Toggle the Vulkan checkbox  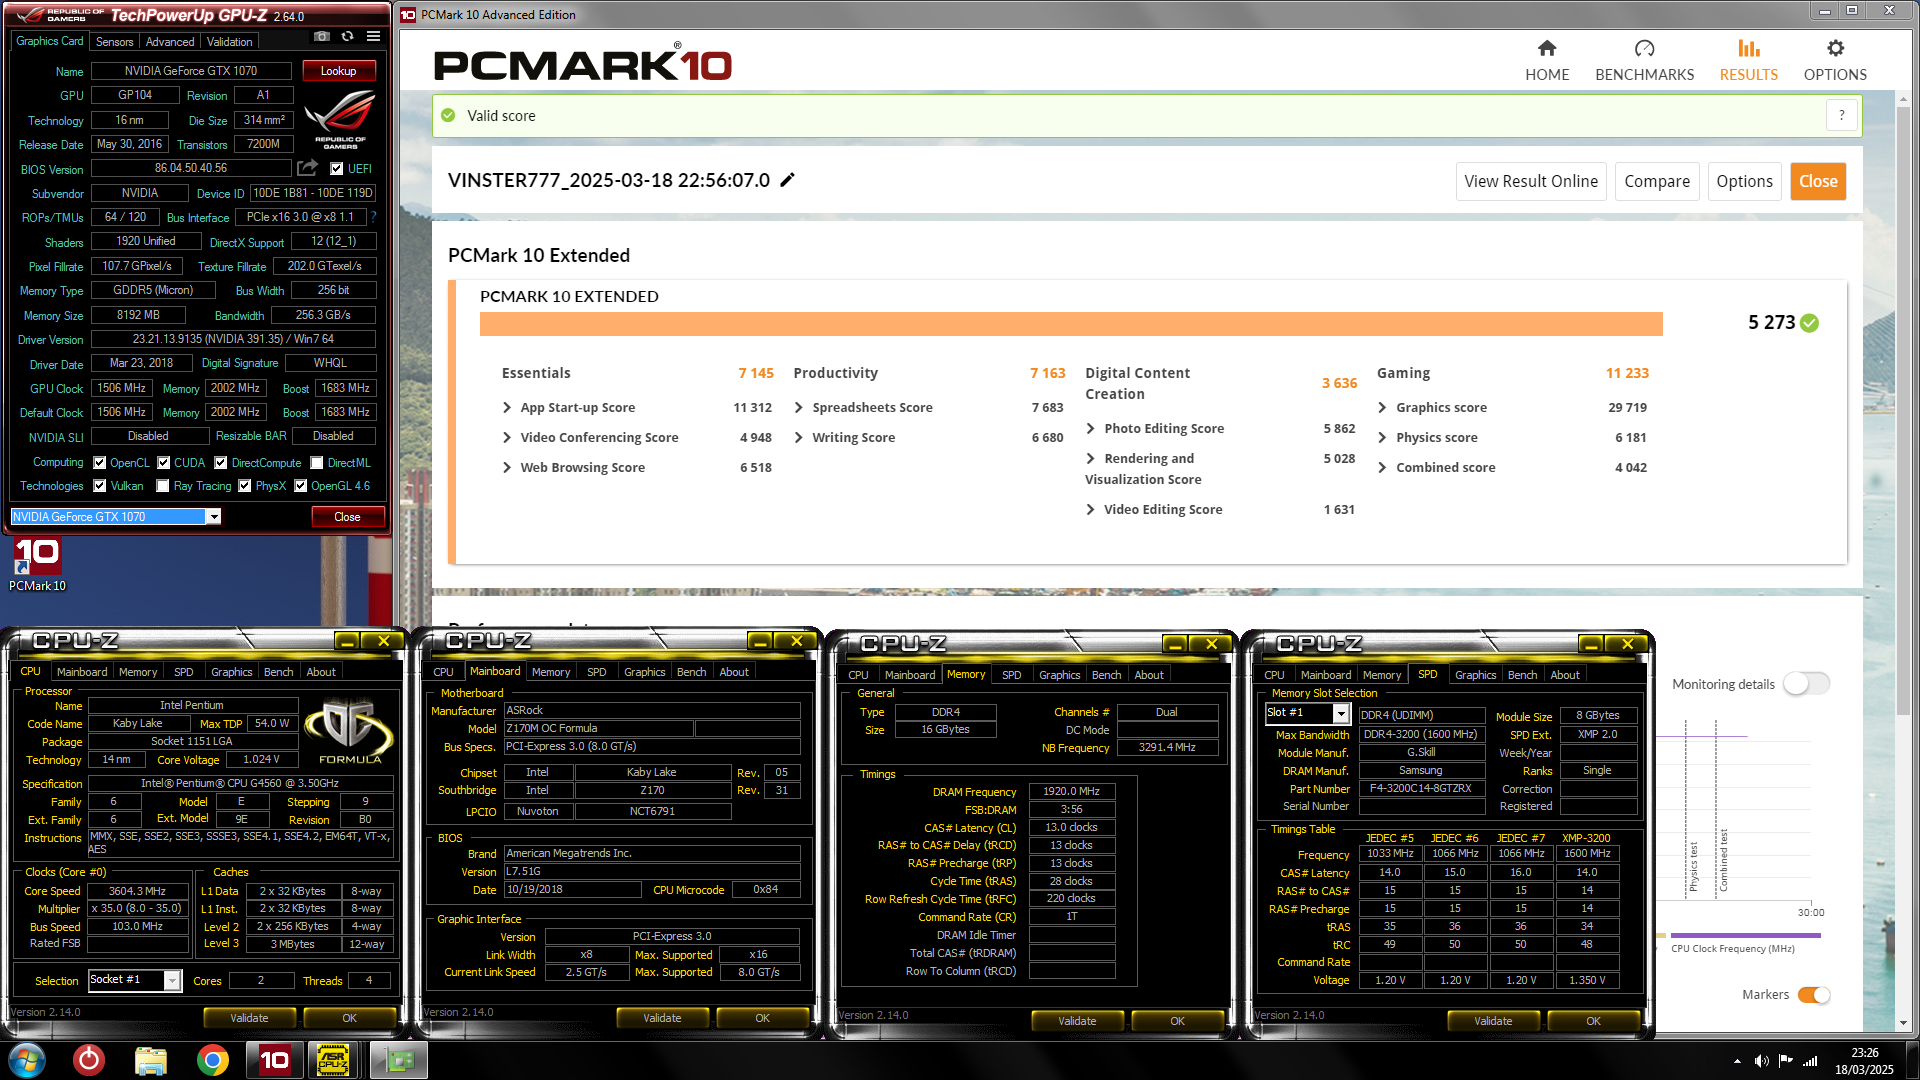pos(99,486)
